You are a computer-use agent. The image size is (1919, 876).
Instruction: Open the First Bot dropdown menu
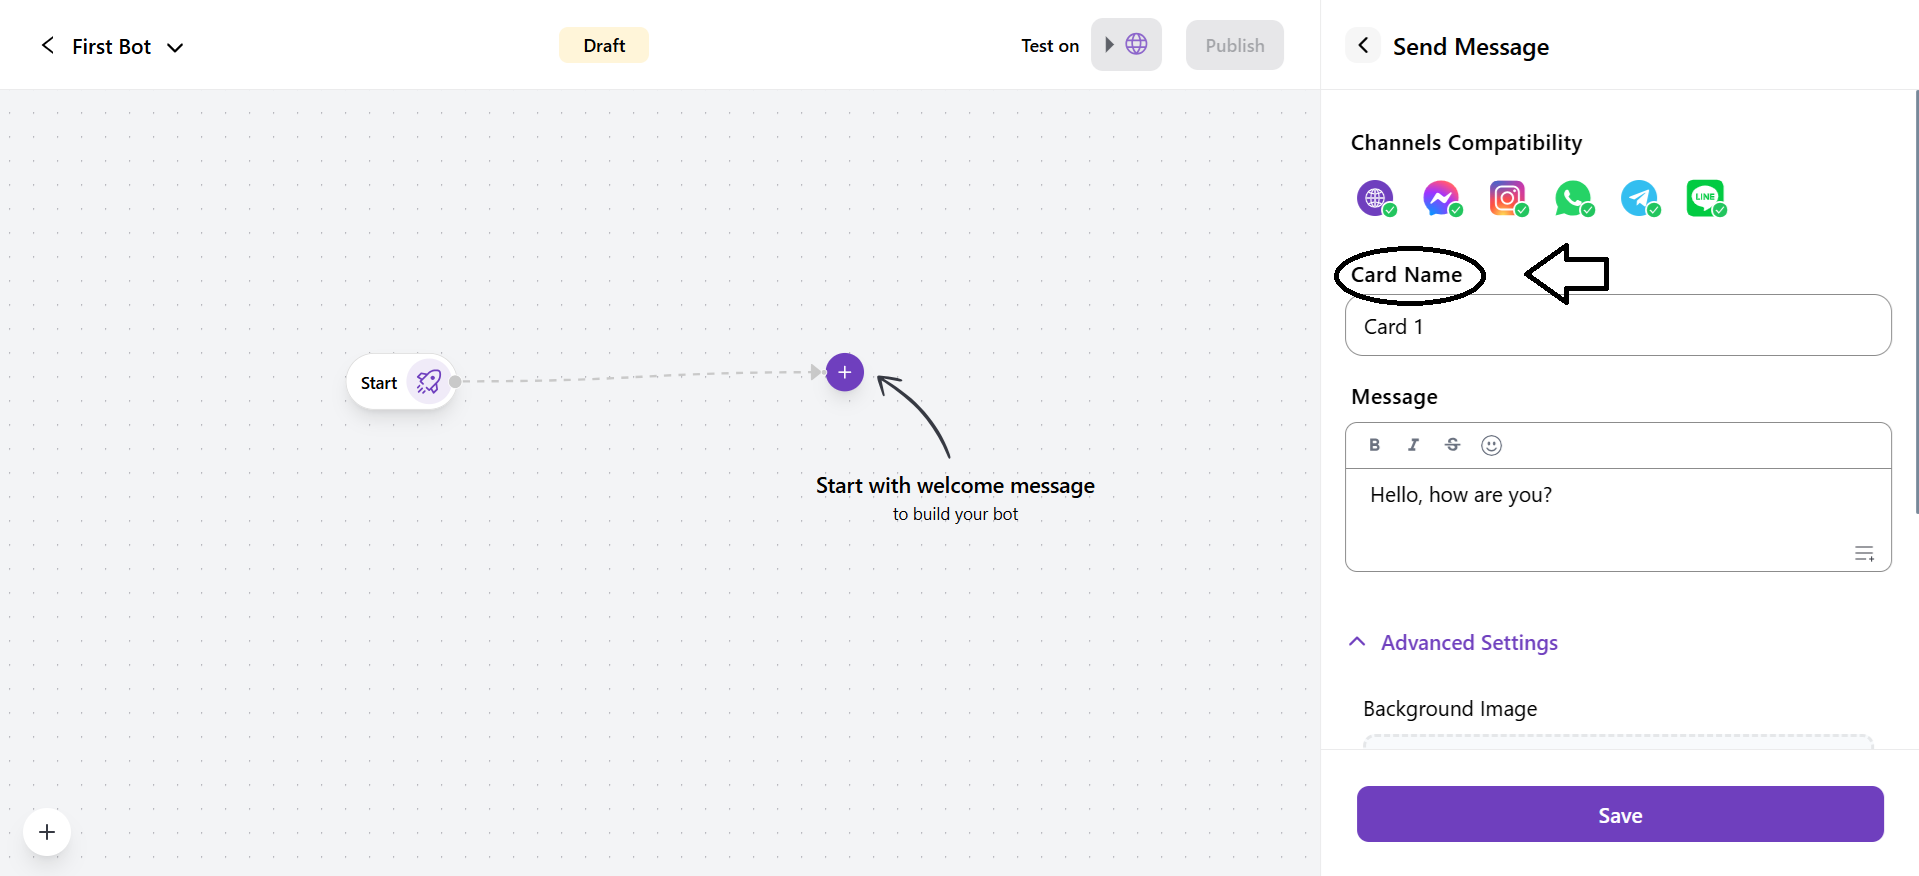175,47
